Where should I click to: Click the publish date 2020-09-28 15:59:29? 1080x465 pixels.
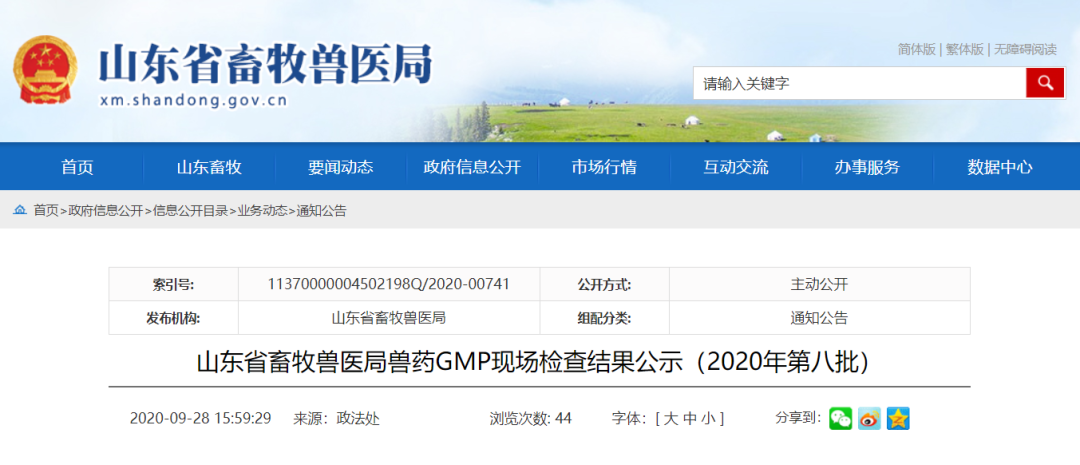tap(200, 418)
